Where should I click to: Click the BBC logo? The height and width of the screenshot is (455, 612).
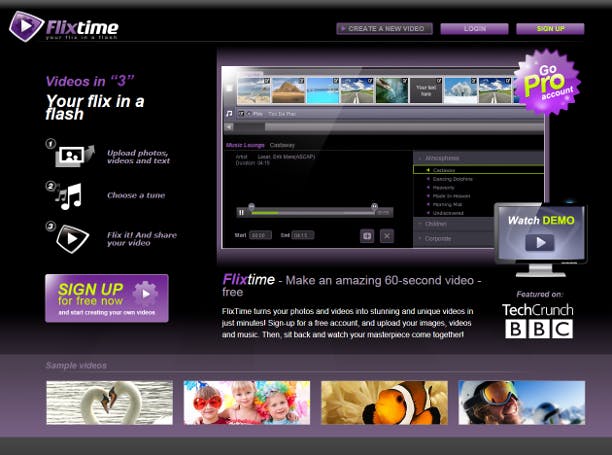[539, 329]
